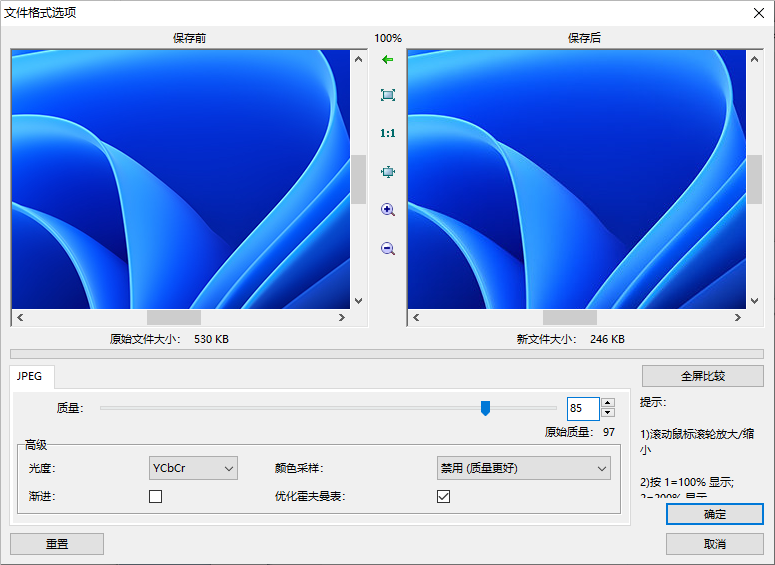Click the 重置 reset button
The height and width of the screenshot is (565, 775).
(57, 544)
